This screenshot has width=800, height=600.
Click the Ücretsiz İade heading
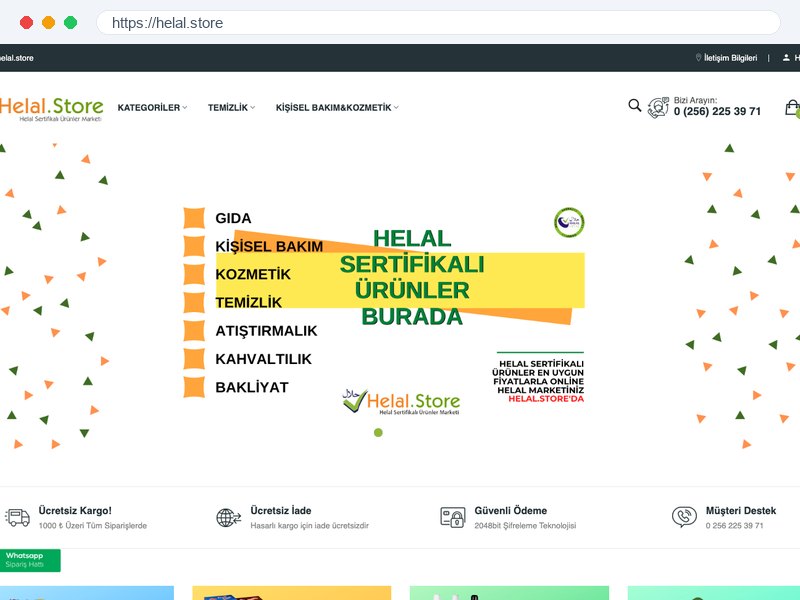(x=281, y=511)
